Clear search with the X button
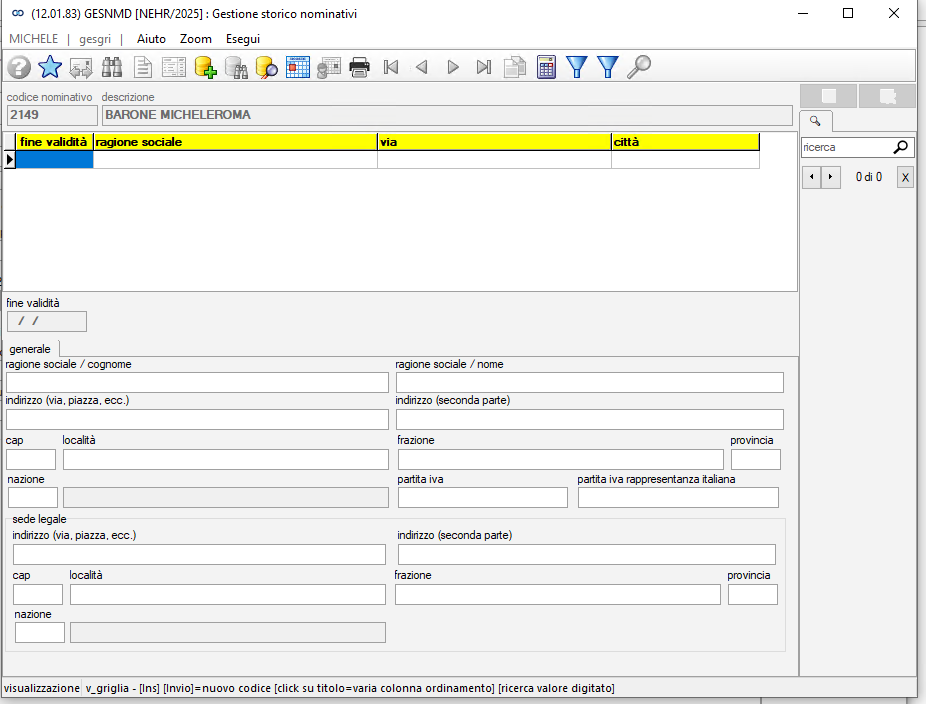926x704 pixels. pos(905,177)
